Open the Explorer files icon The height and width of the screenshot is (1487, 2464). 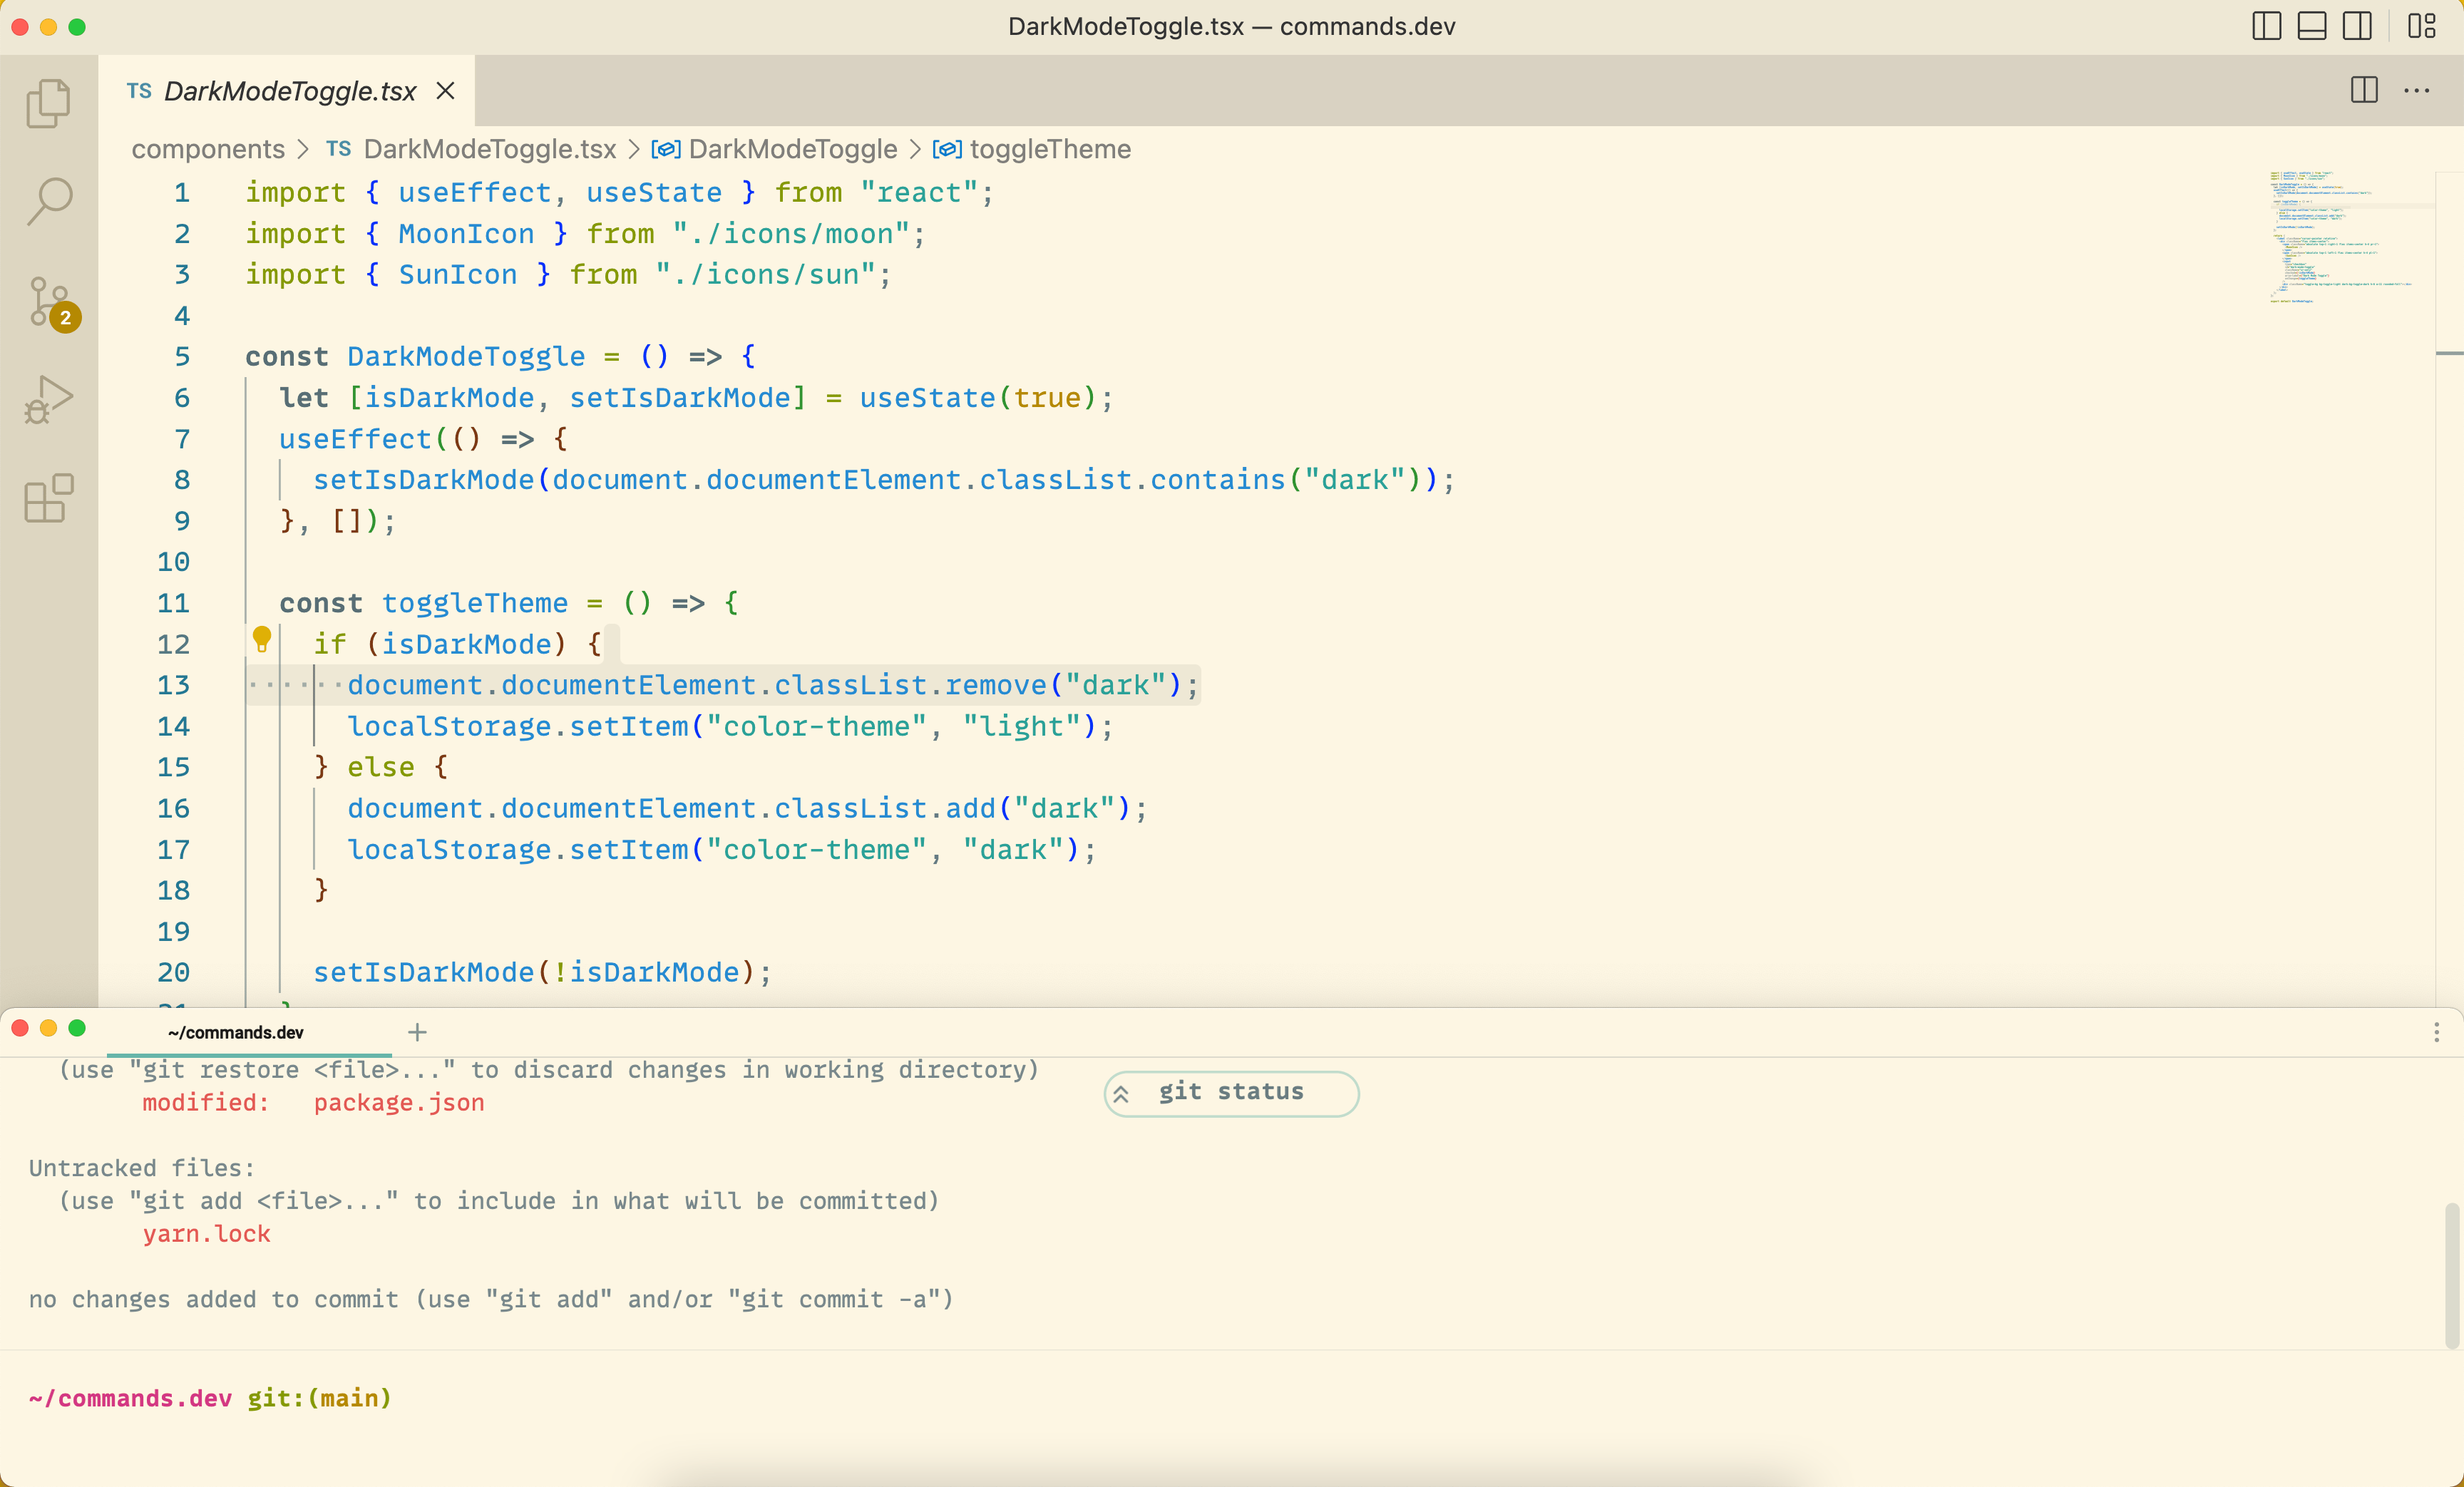48,103
